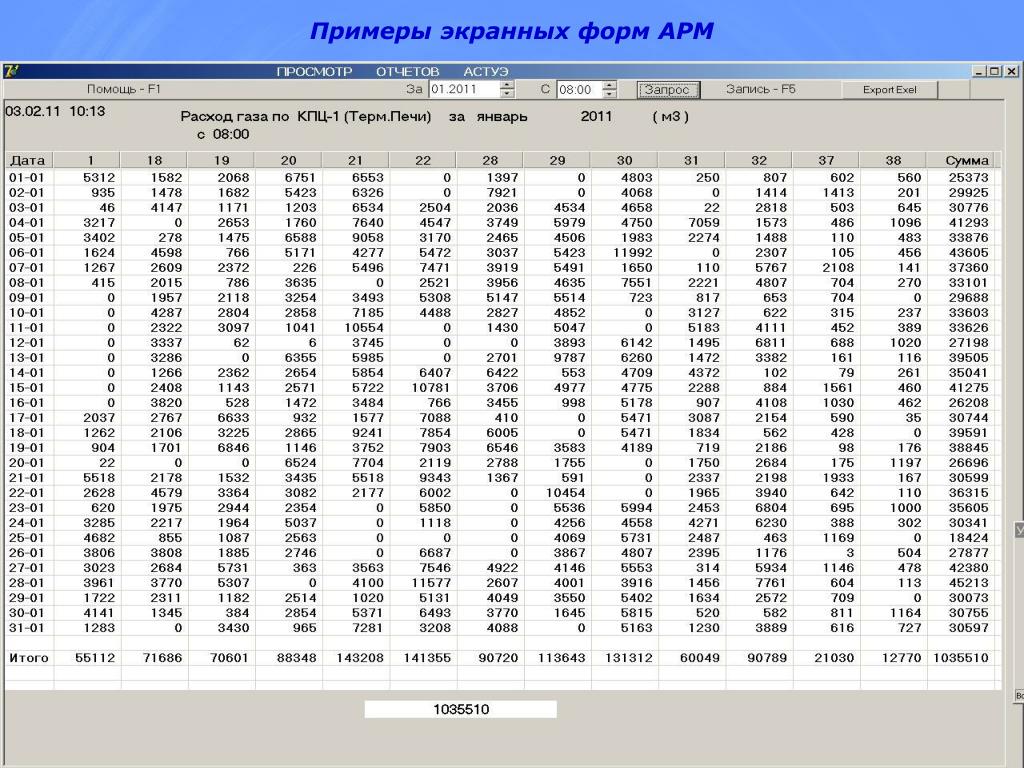Increase time with the up stepper arrow
Screen dimensions: 1024x768
609,85
